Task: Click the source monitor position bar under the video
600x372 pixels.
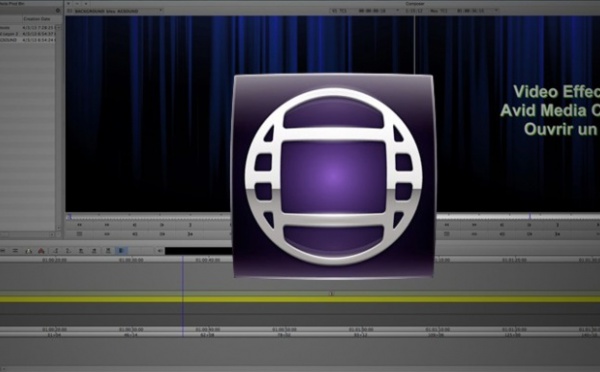Action: click(149, 216)
